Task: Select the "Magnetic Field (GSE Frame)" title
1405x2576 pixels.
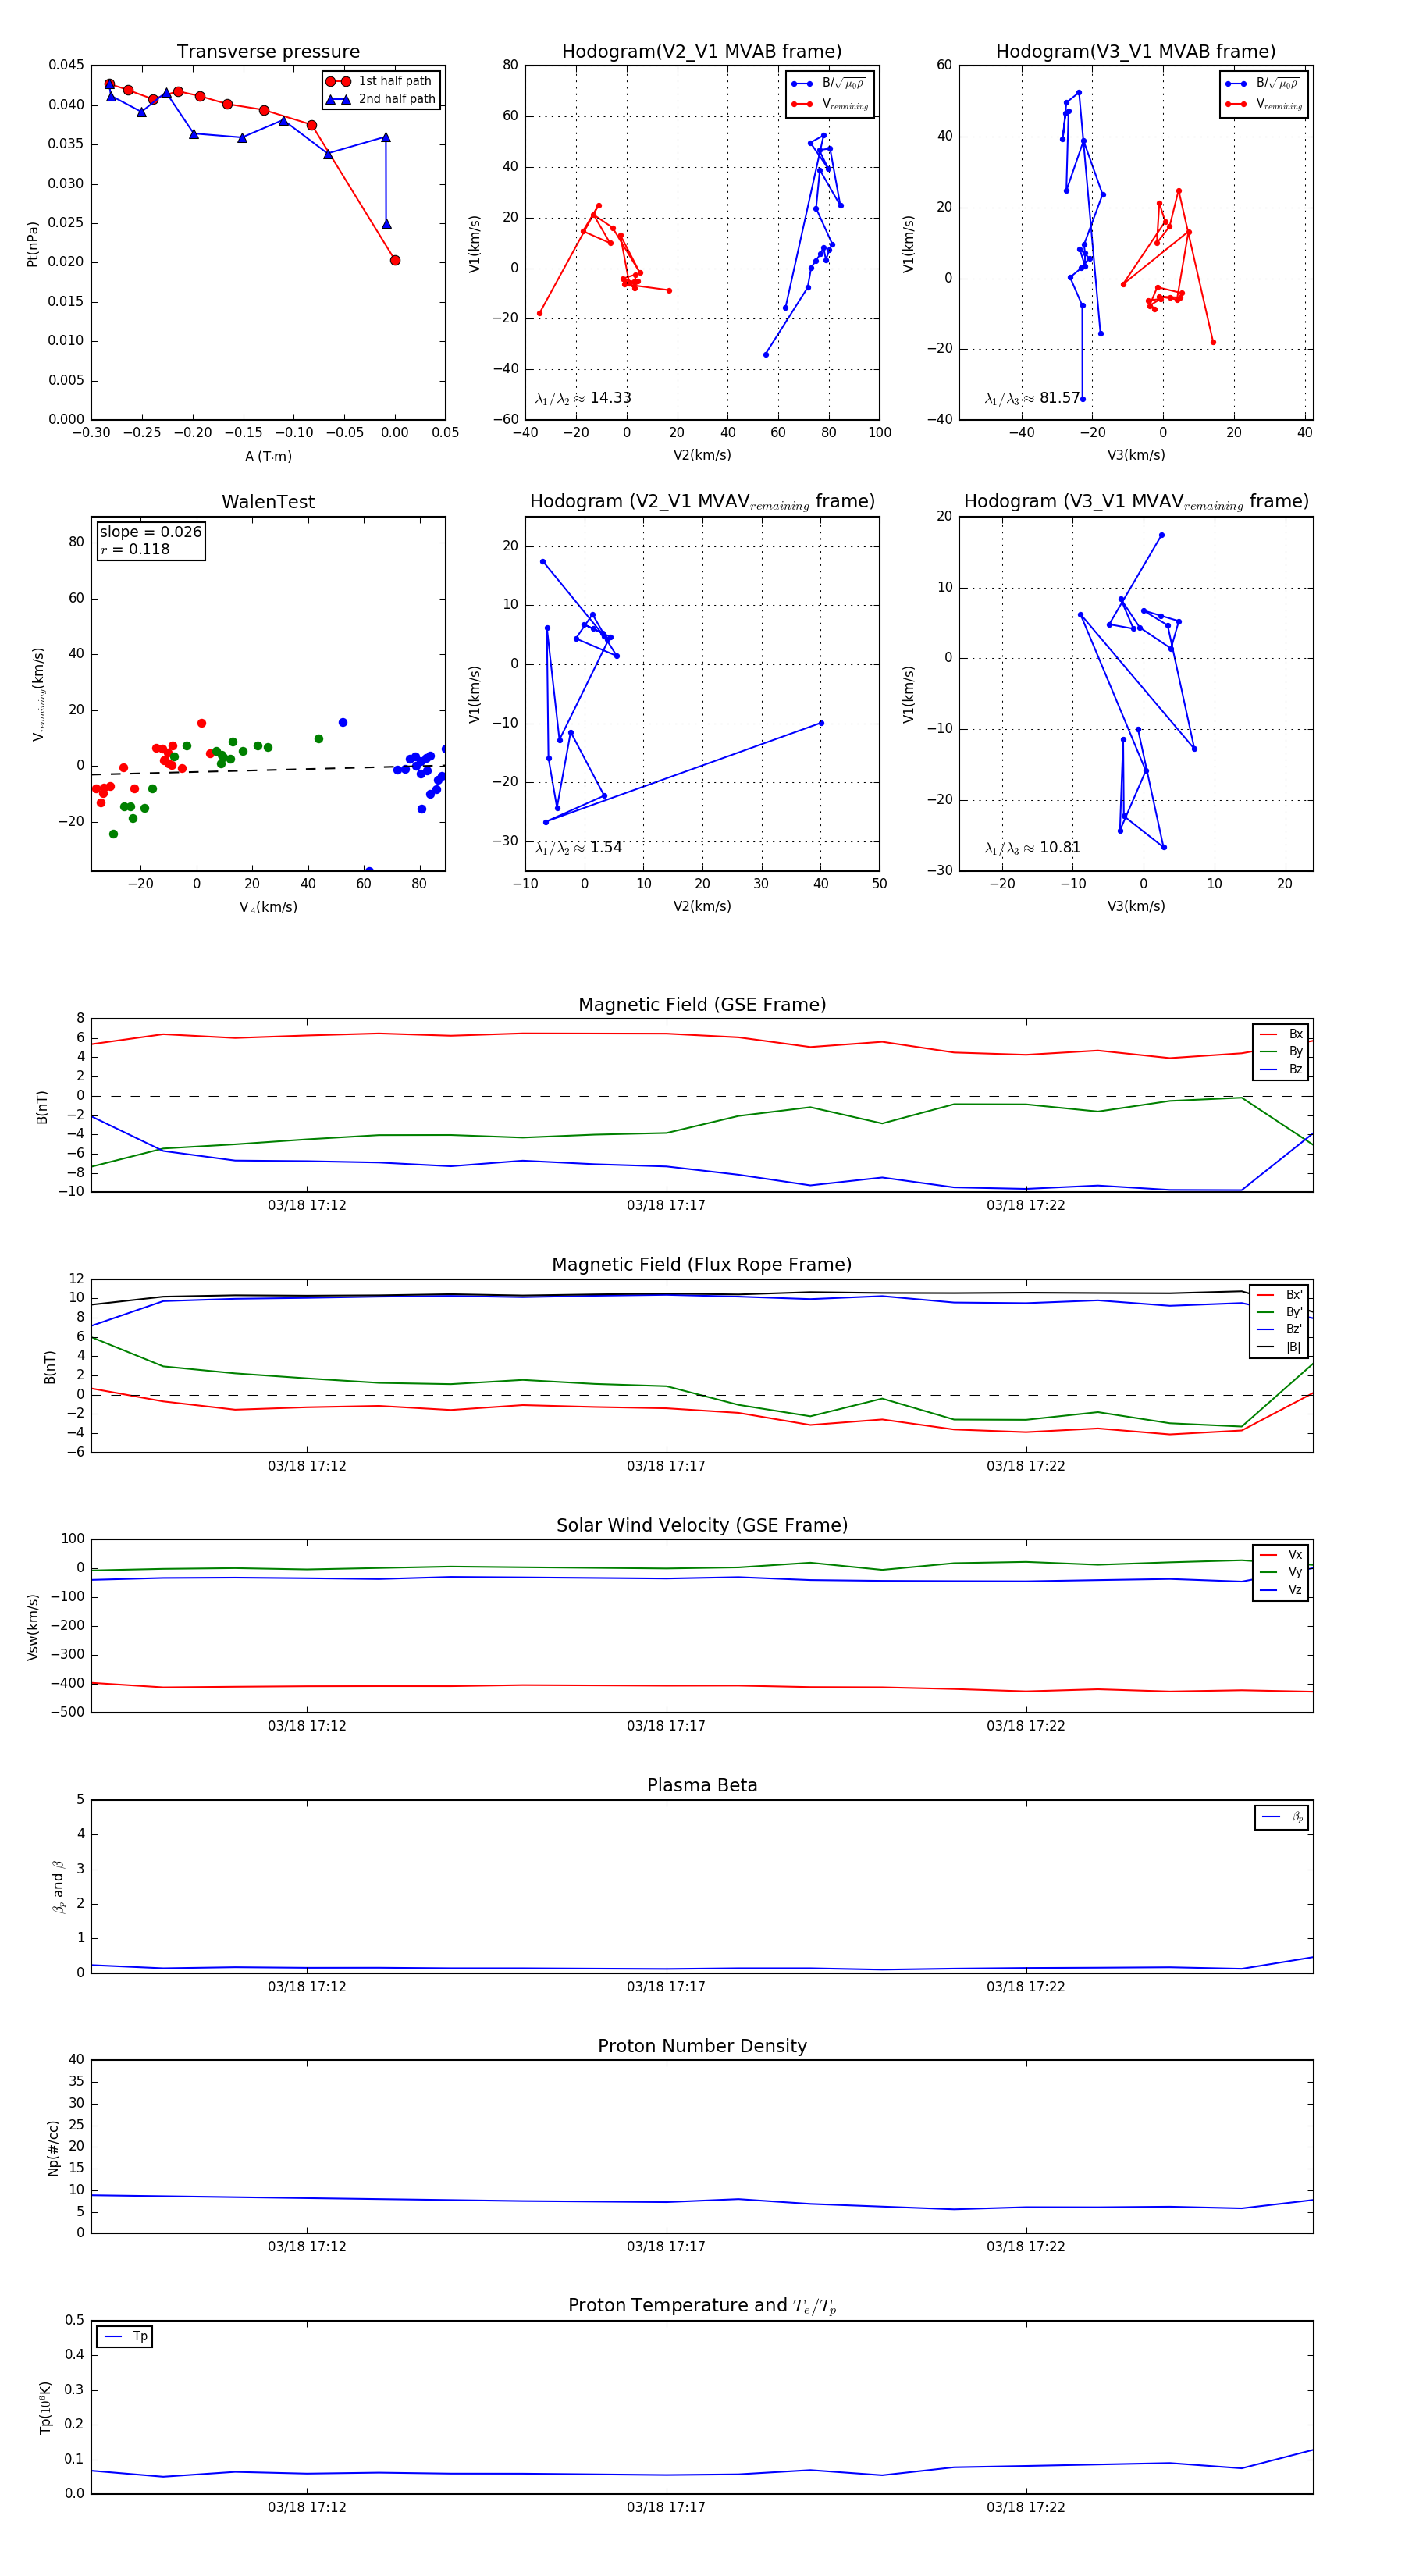Action: (702, 1005)
